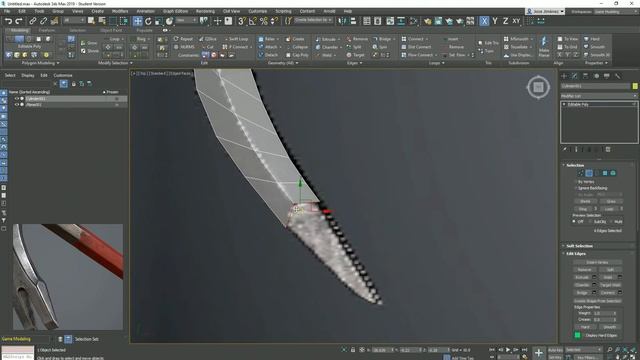Viewport: 640px width, 360px height.
Task: Click the Dist Connect button
Action: click(416, 47)
